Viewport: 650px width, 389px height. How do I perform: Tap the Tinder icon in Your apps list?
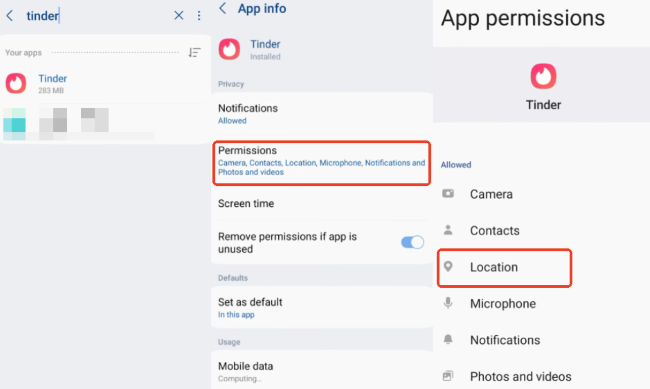tap(16, 83)
